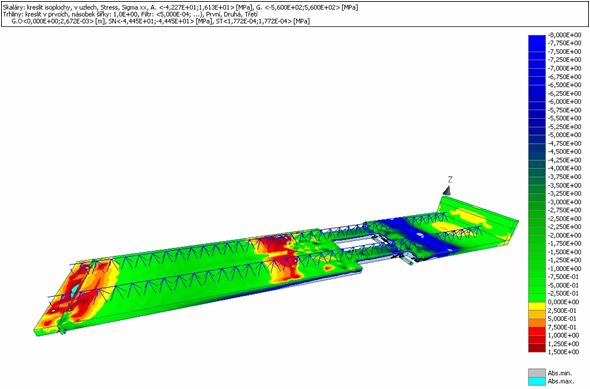The width and height of the screenshot is (590, 389).
Task: Click the Abs.min. legend text
Action: [560, 373]
